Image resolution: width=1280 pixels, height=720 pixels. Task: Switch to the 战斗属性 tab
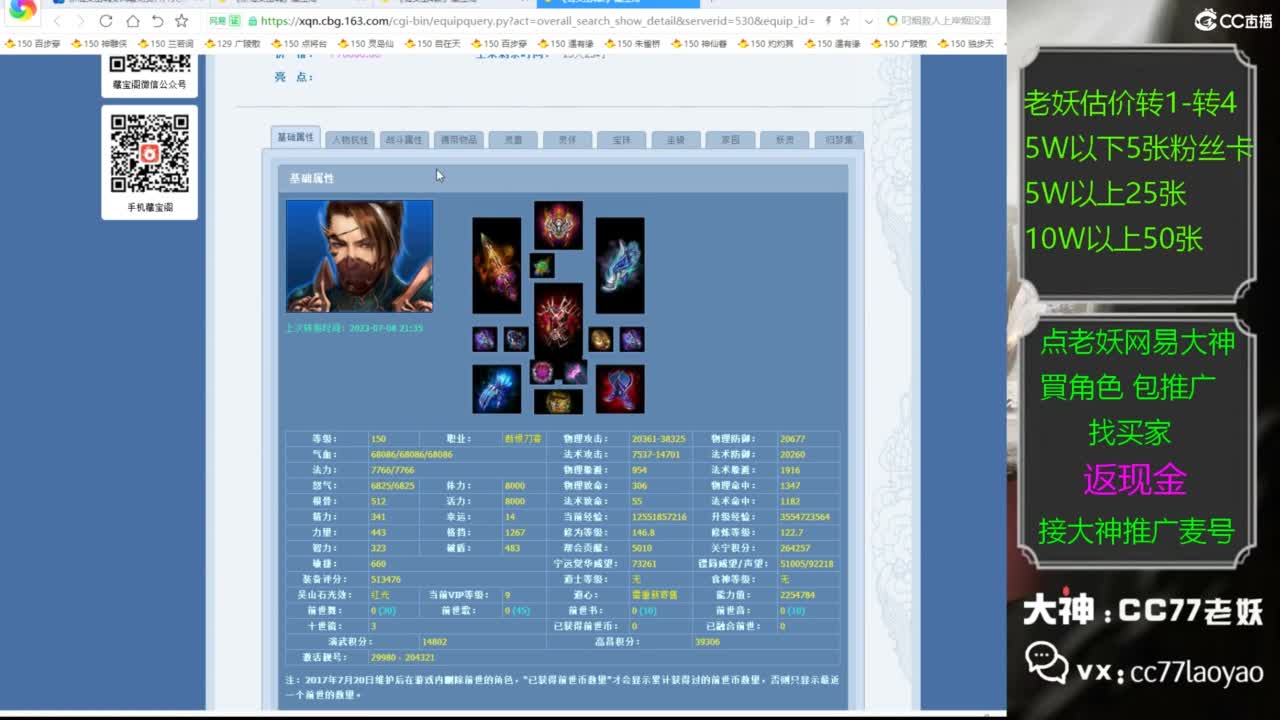[405, 140]
